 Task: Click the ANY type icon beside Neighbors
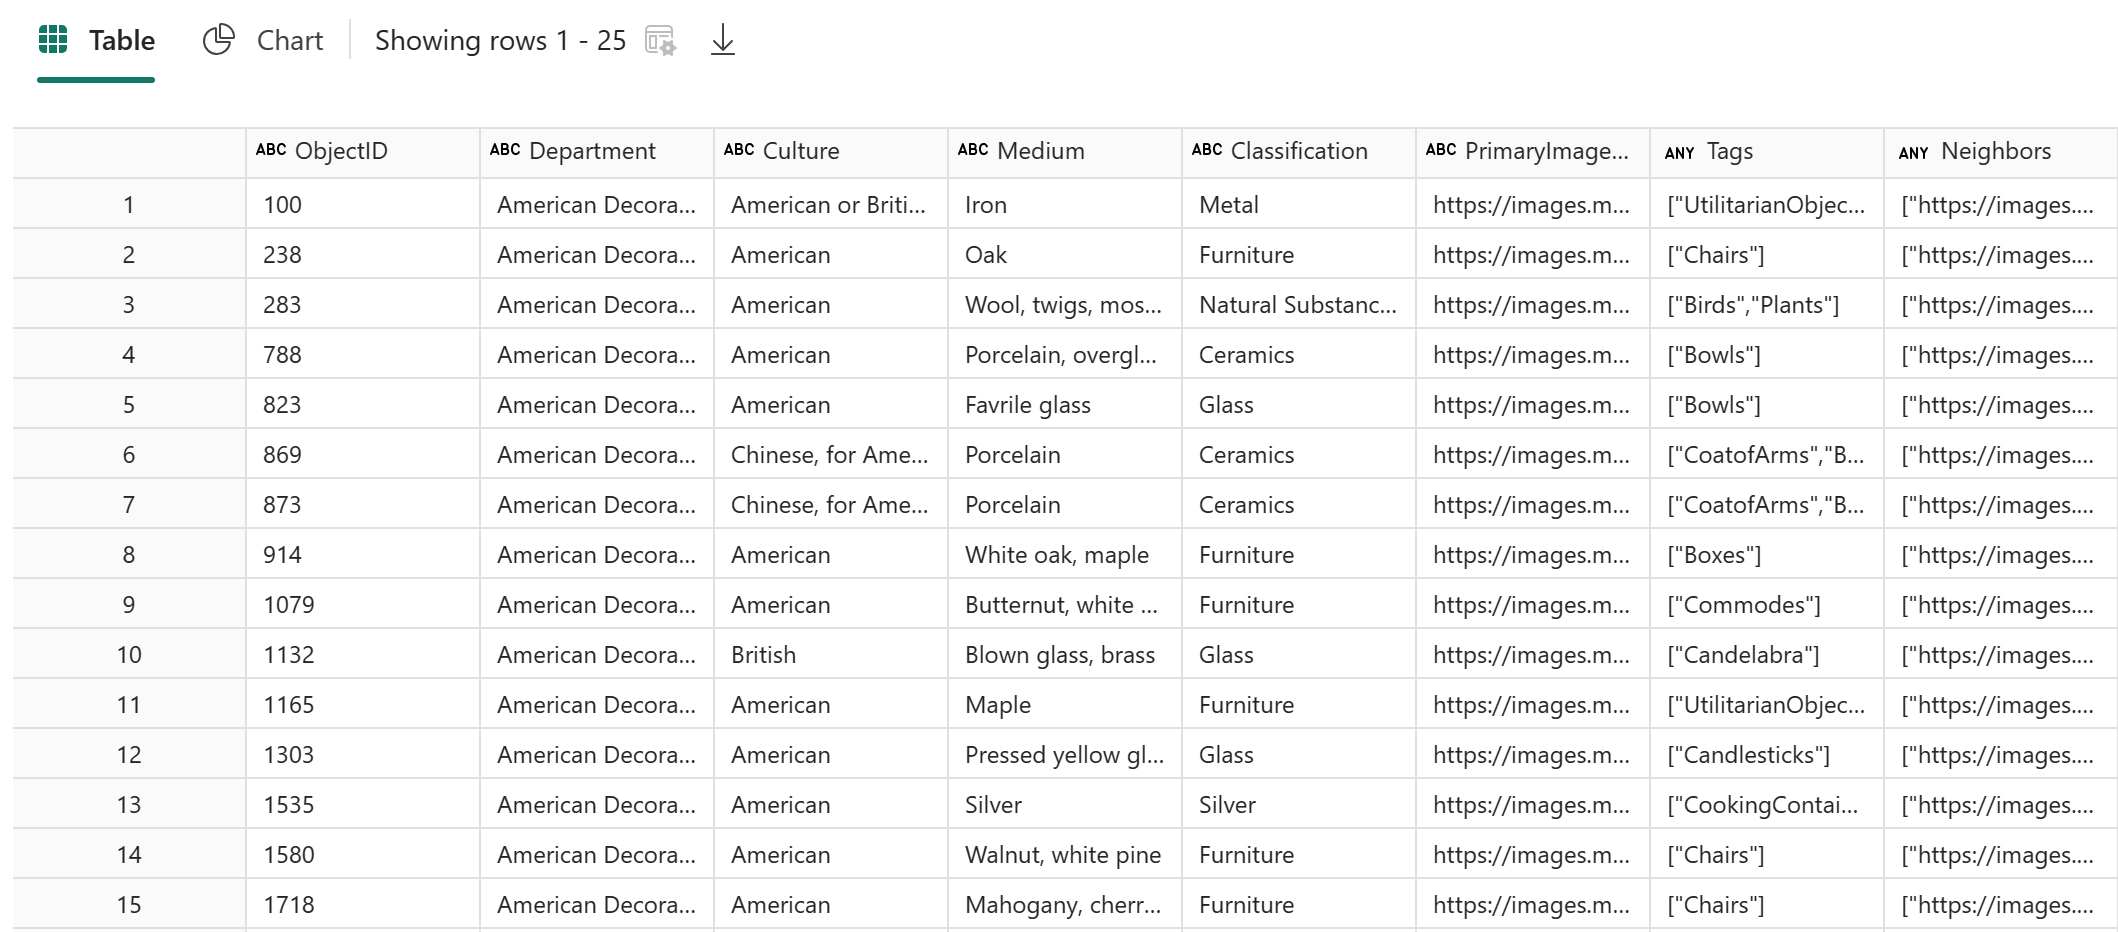(x=1913, y=152)
